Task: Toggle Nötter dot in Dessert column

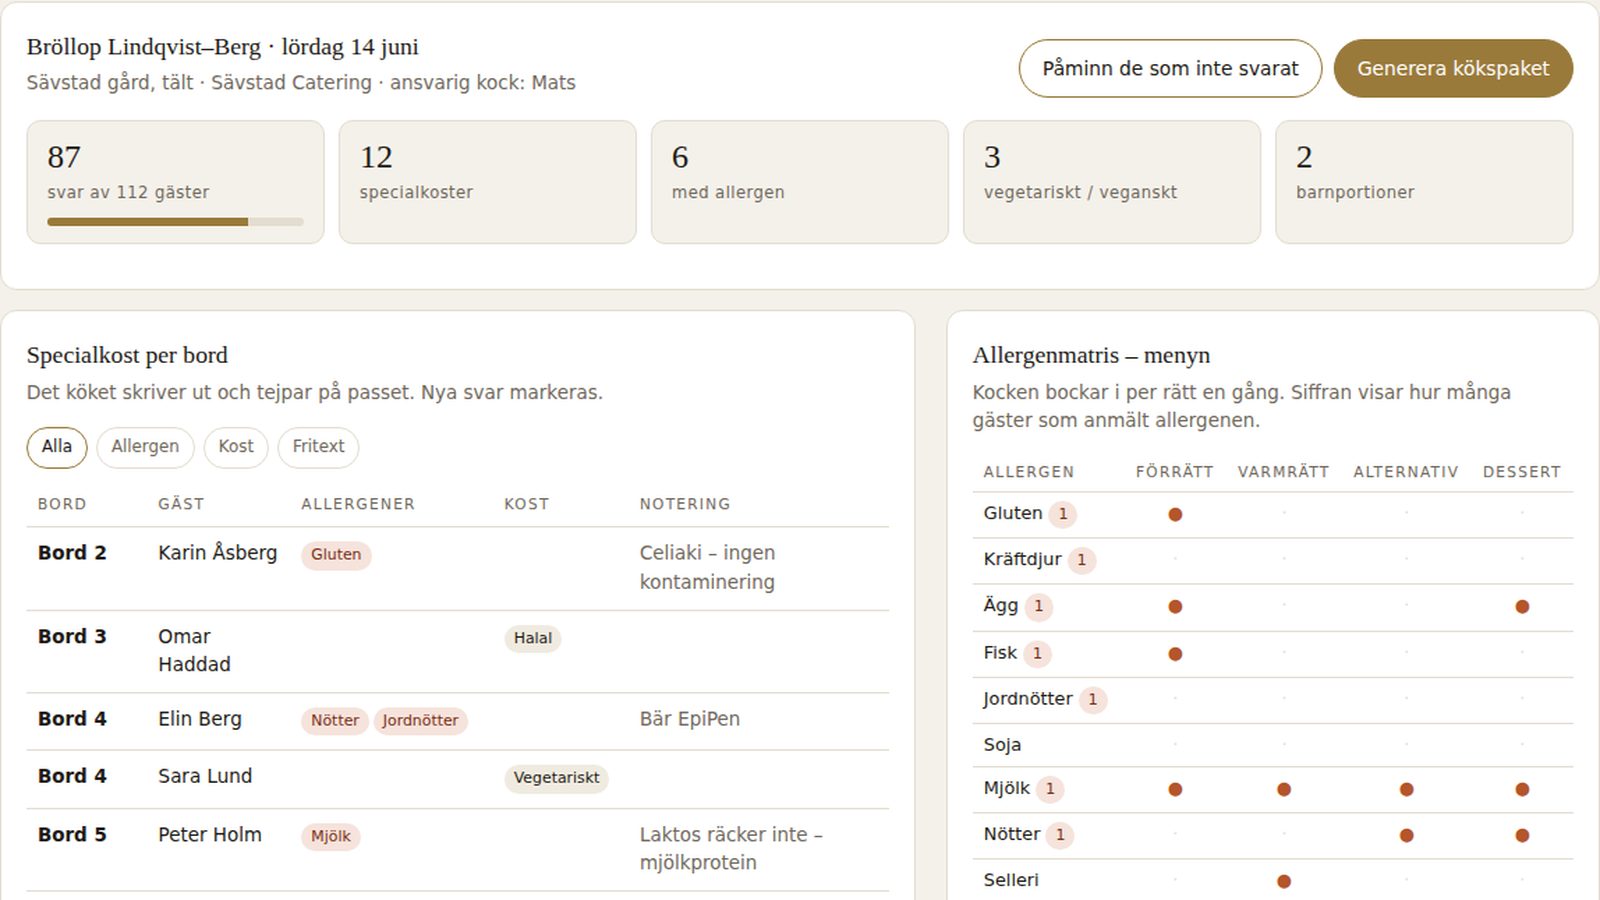Action: pos(1522,835)
